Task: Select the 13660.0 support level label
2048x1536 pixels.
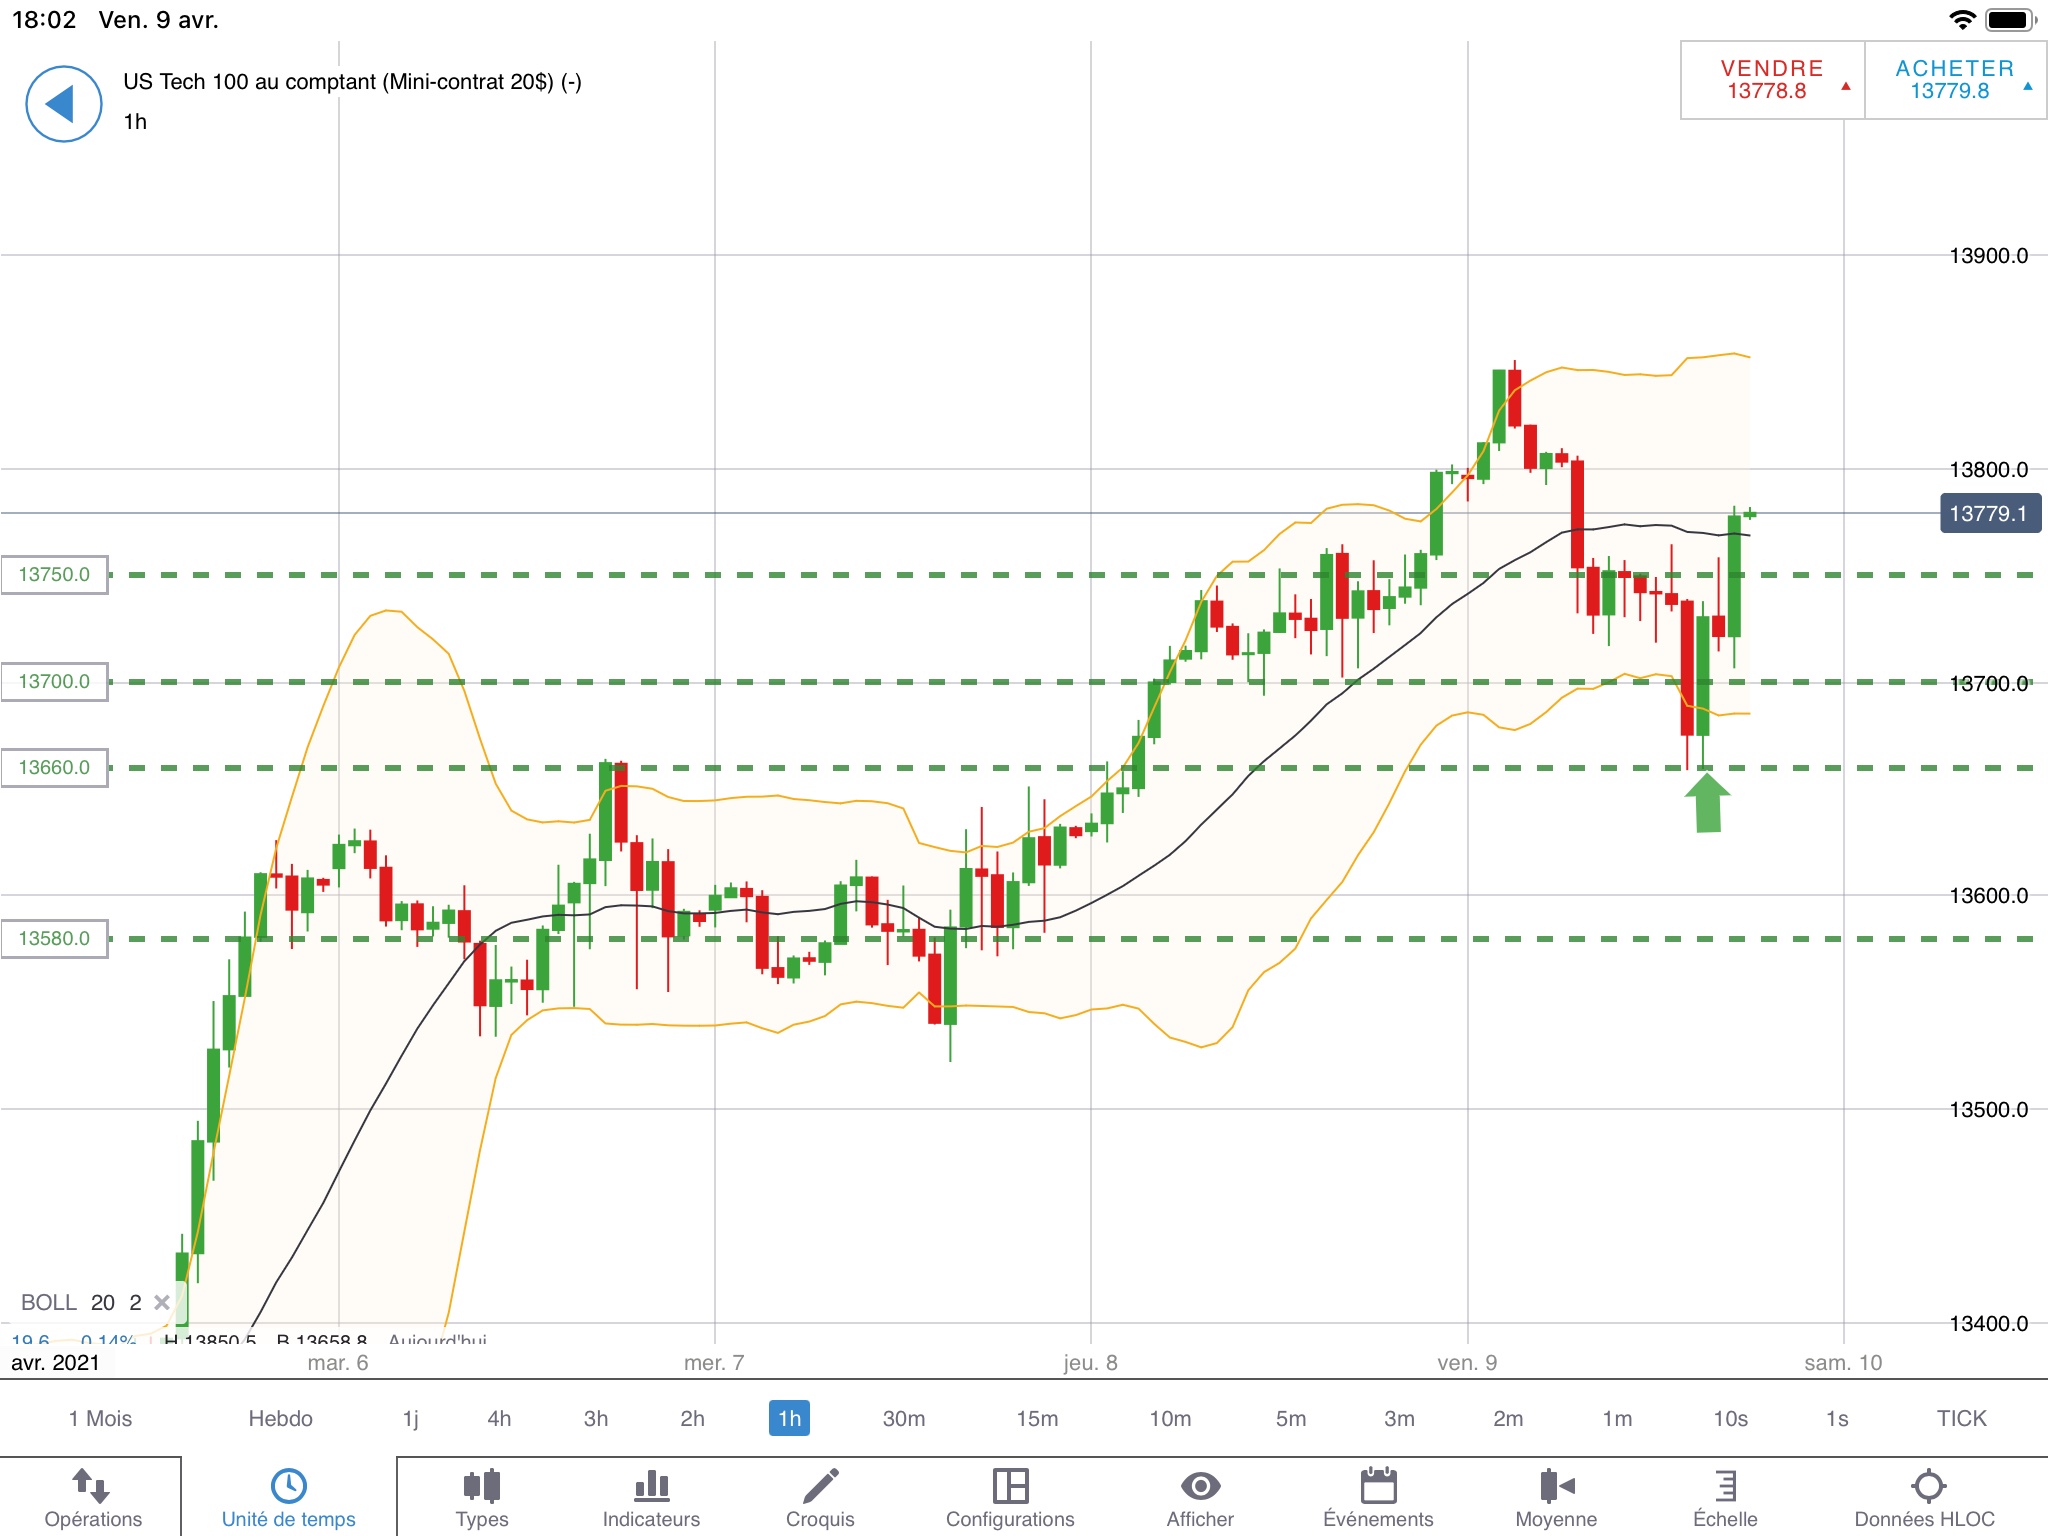Action: (55, 768)
